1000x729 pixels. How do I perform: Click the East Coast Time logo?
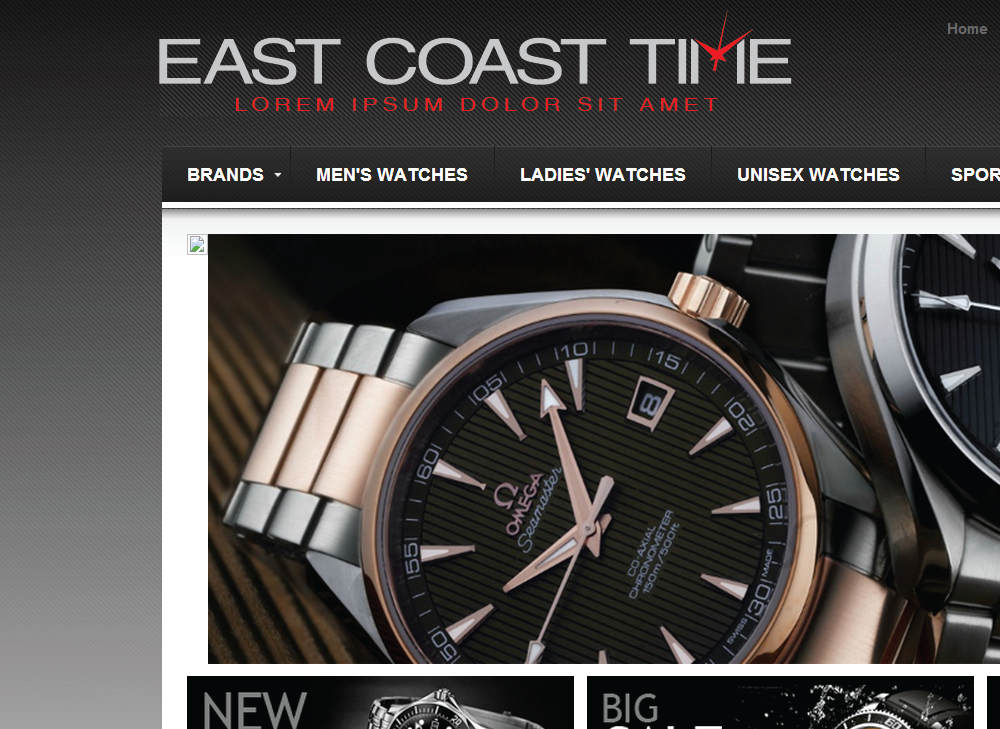[474, 63]
